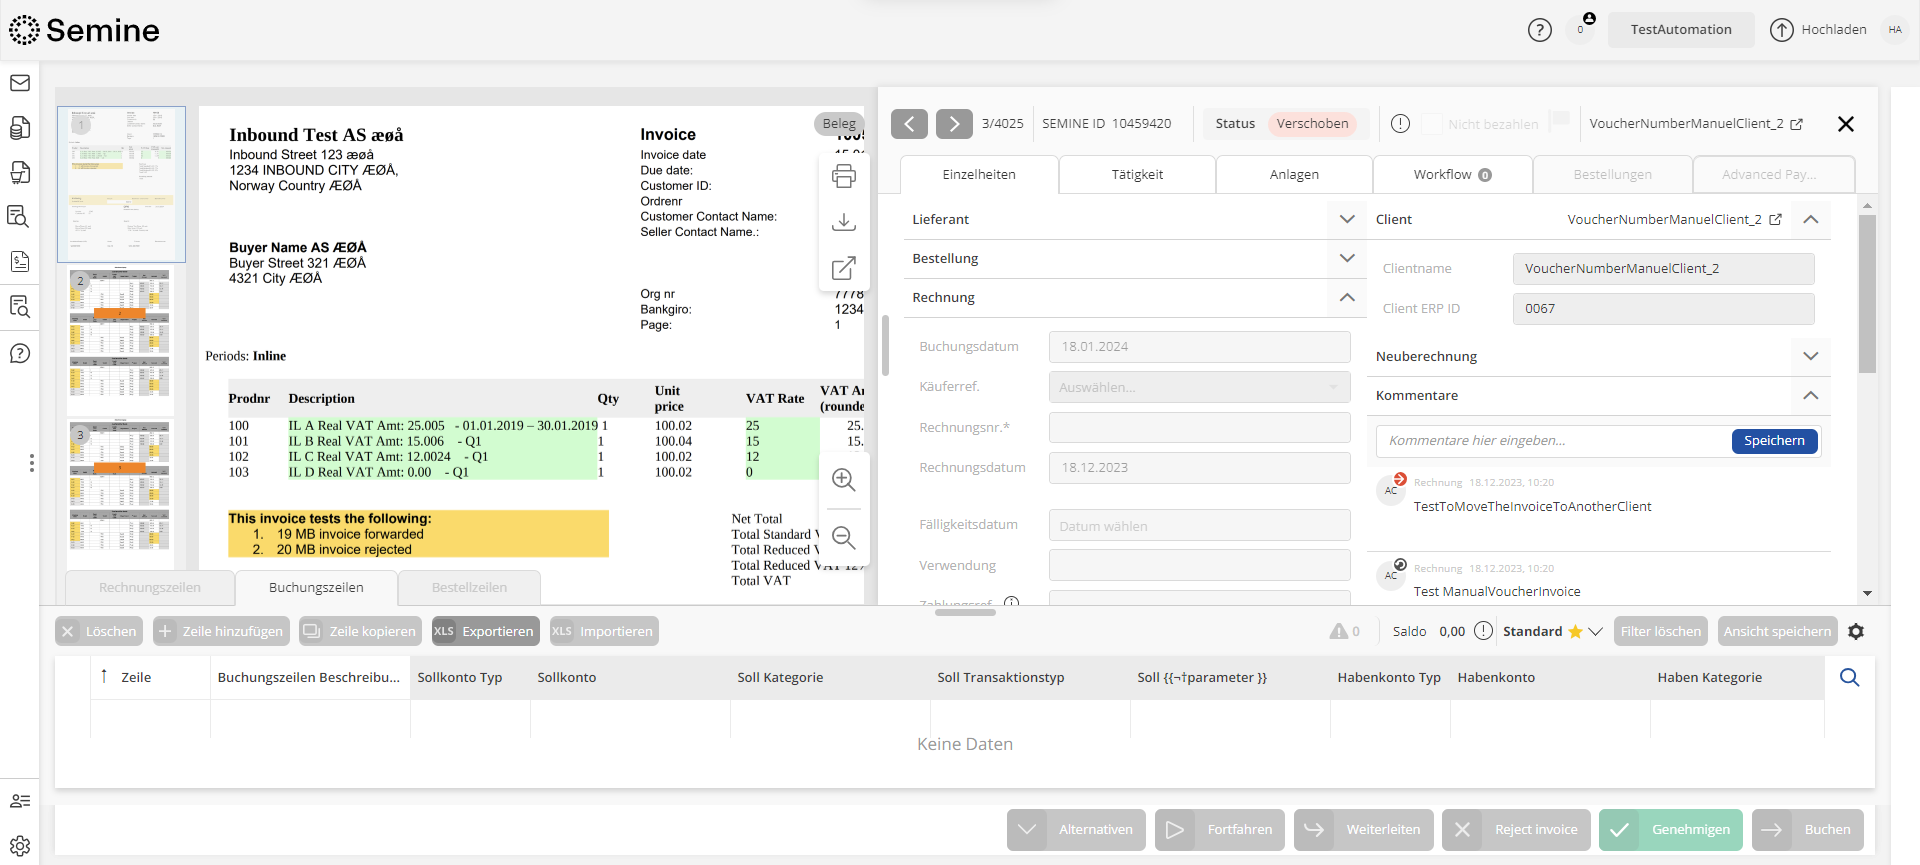The width and height of the screenshot is (1920, 865).
Task: Click the Genehmigen button
Action: point(1671,830)
